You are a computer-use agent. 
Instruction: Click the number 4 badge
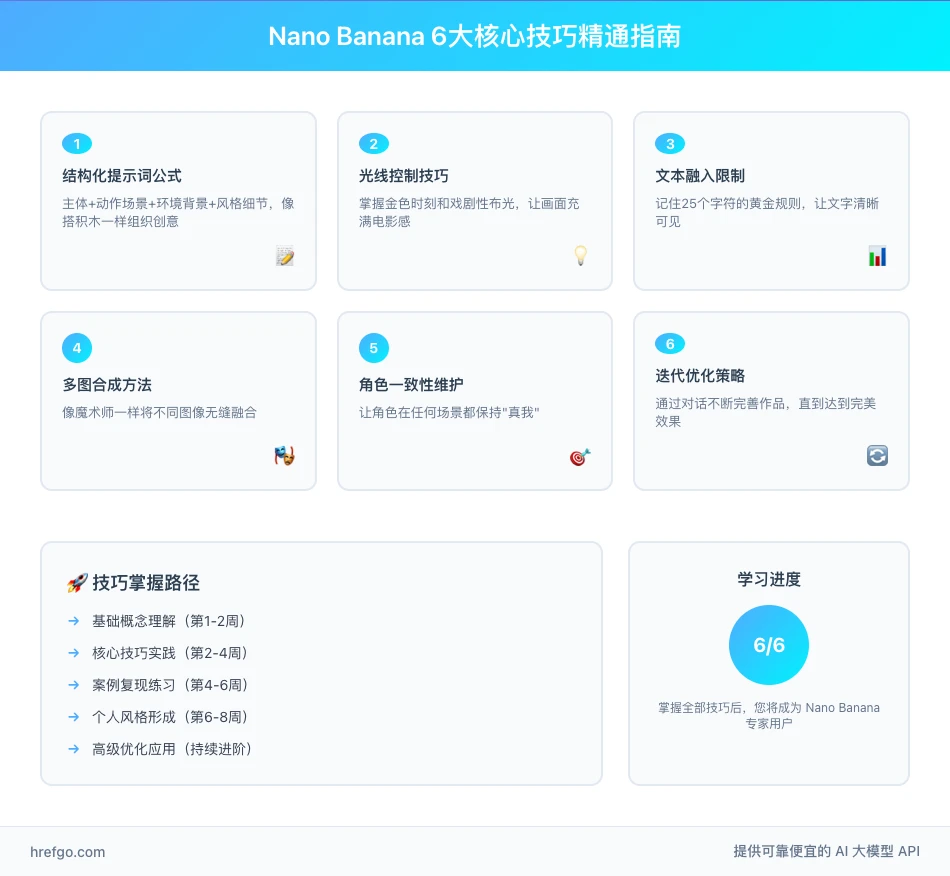point(77,348)
